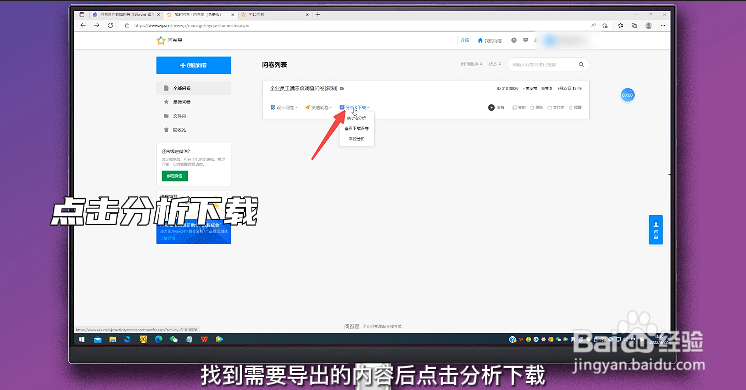746x390 pixels.
Task: Open the status filter dropdown
Action: point(495,64)
